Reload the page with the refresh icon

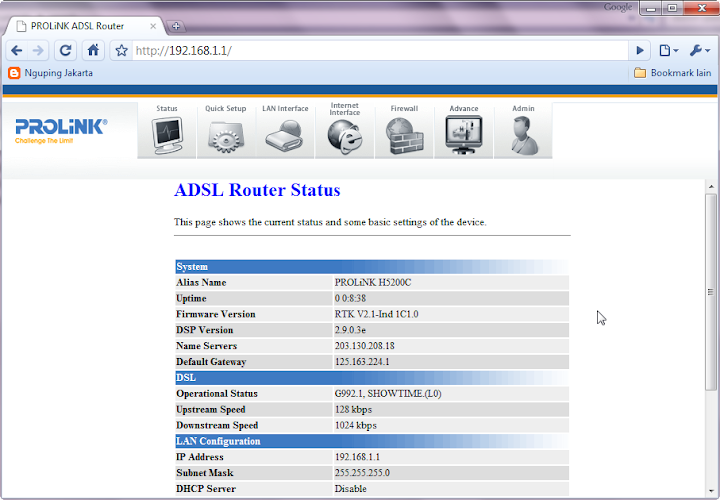65,51
